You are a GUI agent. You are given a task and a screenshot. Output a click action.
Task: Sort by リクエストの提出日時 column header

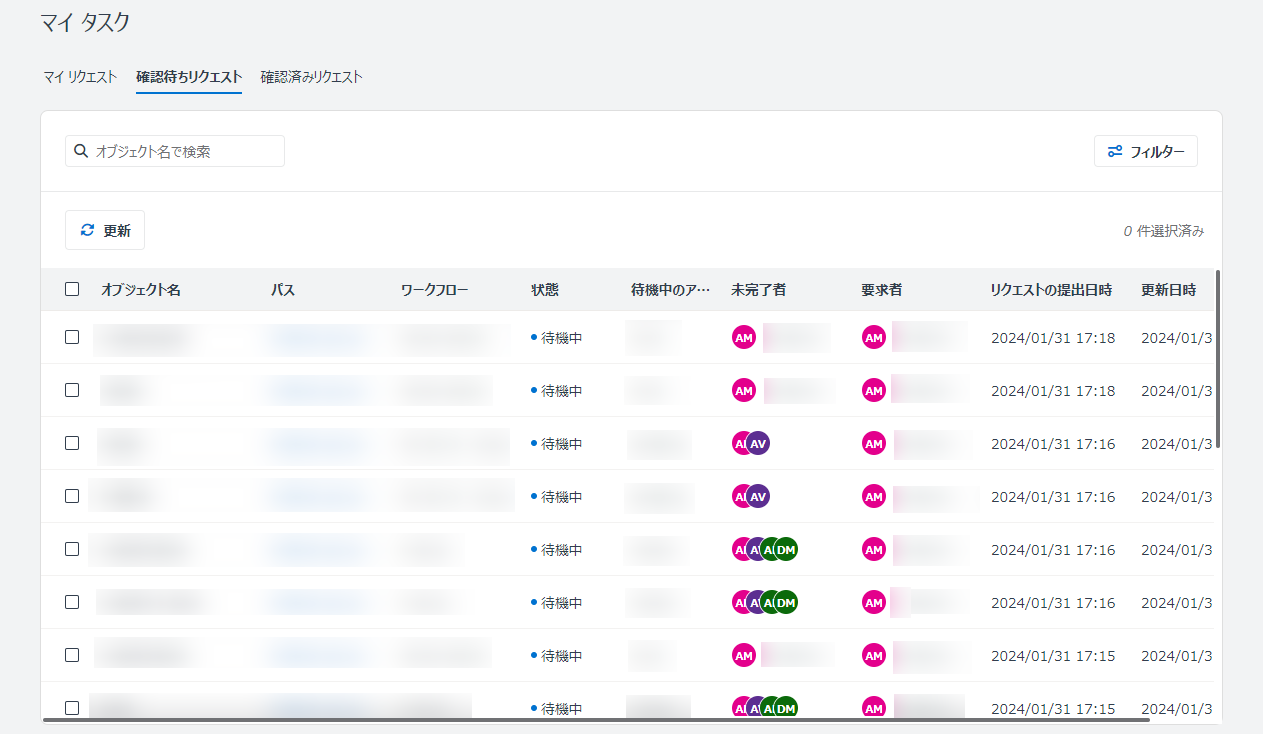pyautogui.click(x=1050, y=290)
